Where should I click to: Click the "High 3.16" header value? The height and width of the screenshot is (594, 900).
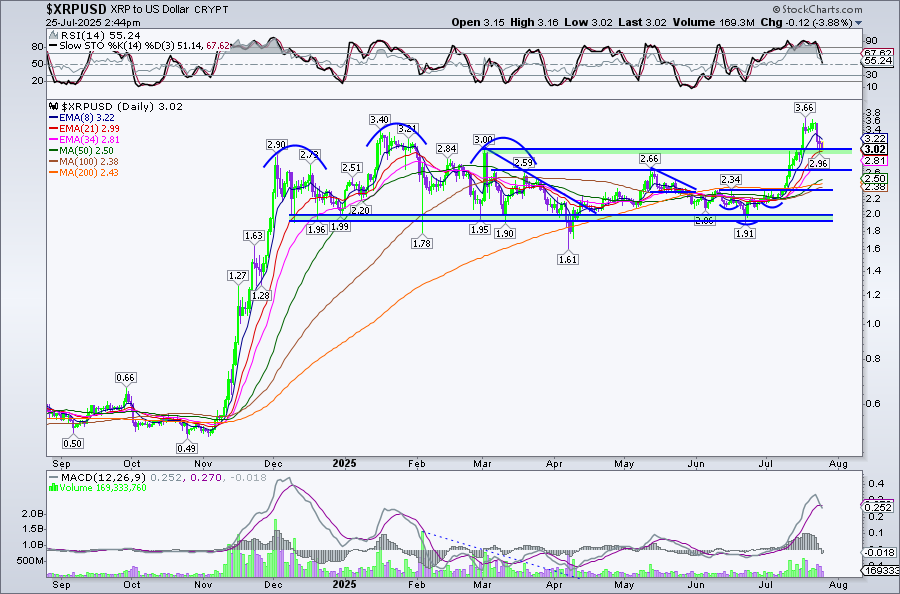[x=534, y=22]
